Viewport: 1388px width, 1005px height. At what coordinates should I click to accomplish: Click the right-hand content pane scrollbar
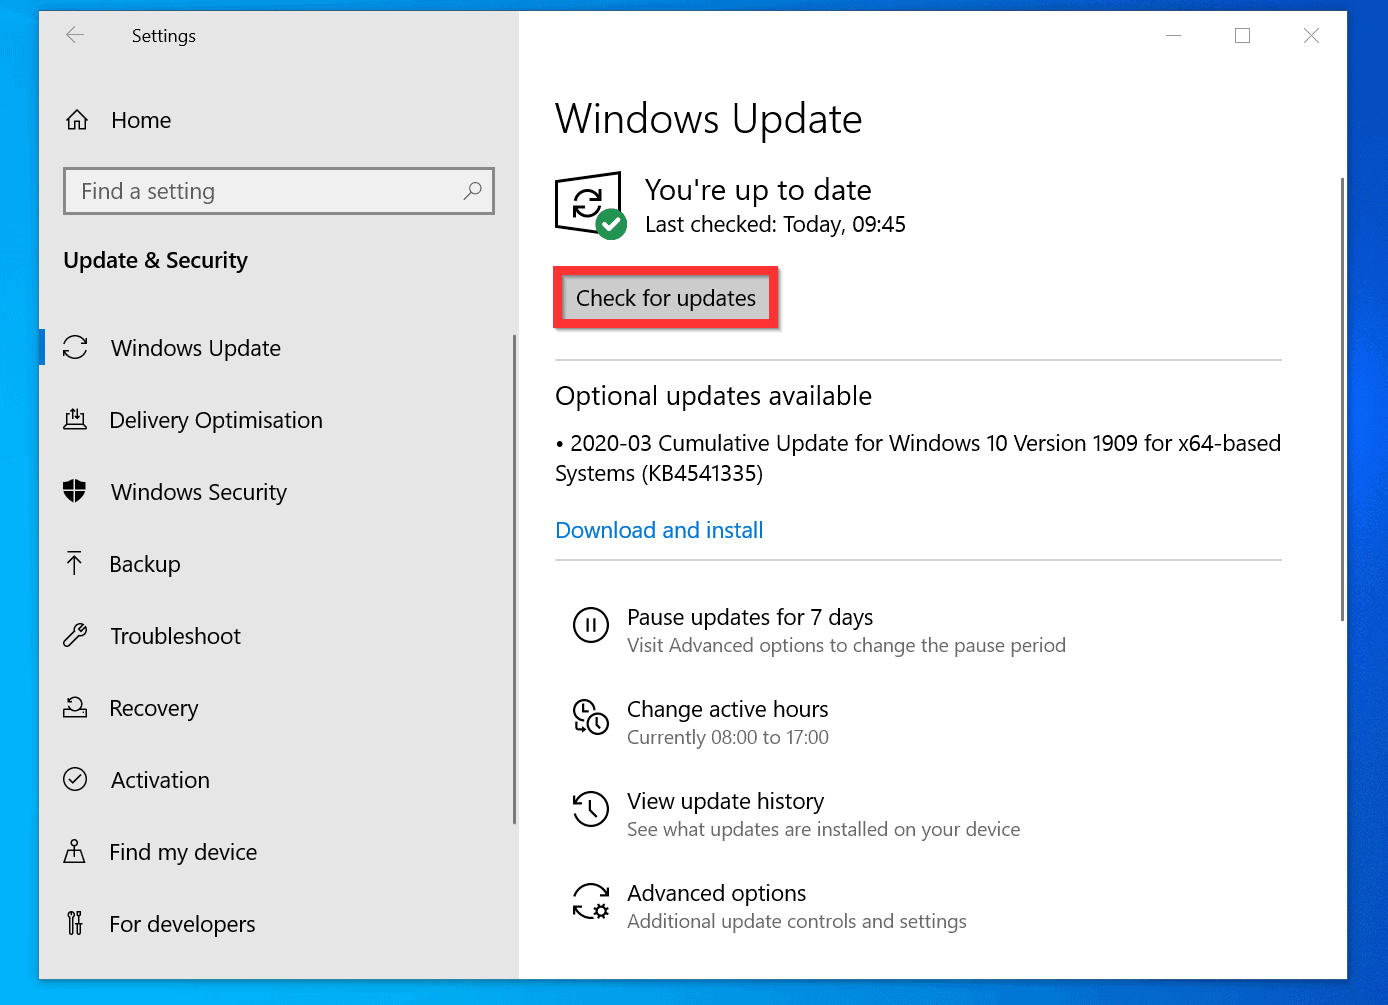click(x=1342, y=400)
